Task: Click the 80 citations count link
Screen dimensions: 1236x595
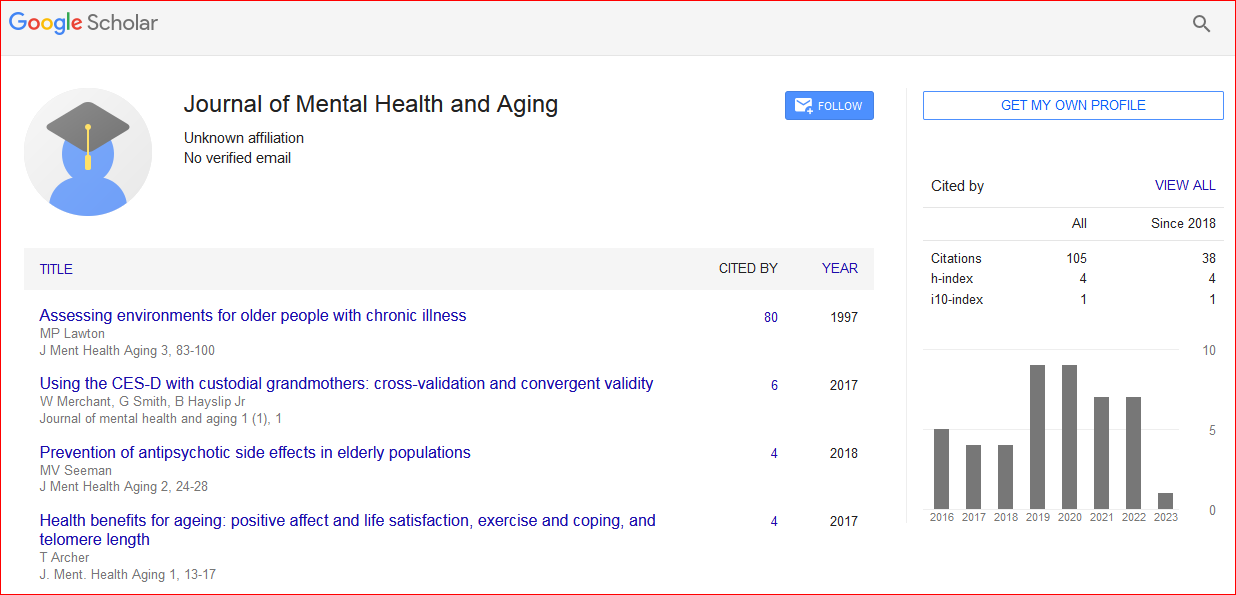Action: (771, 317)
